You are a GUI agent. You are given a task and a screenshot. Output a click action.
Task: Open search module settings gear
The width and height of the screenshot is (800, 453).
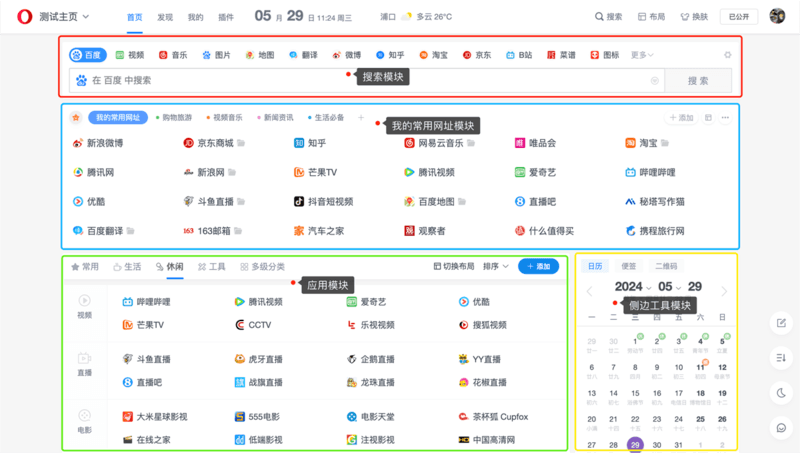pyautogui.click(x=728, y=55)
